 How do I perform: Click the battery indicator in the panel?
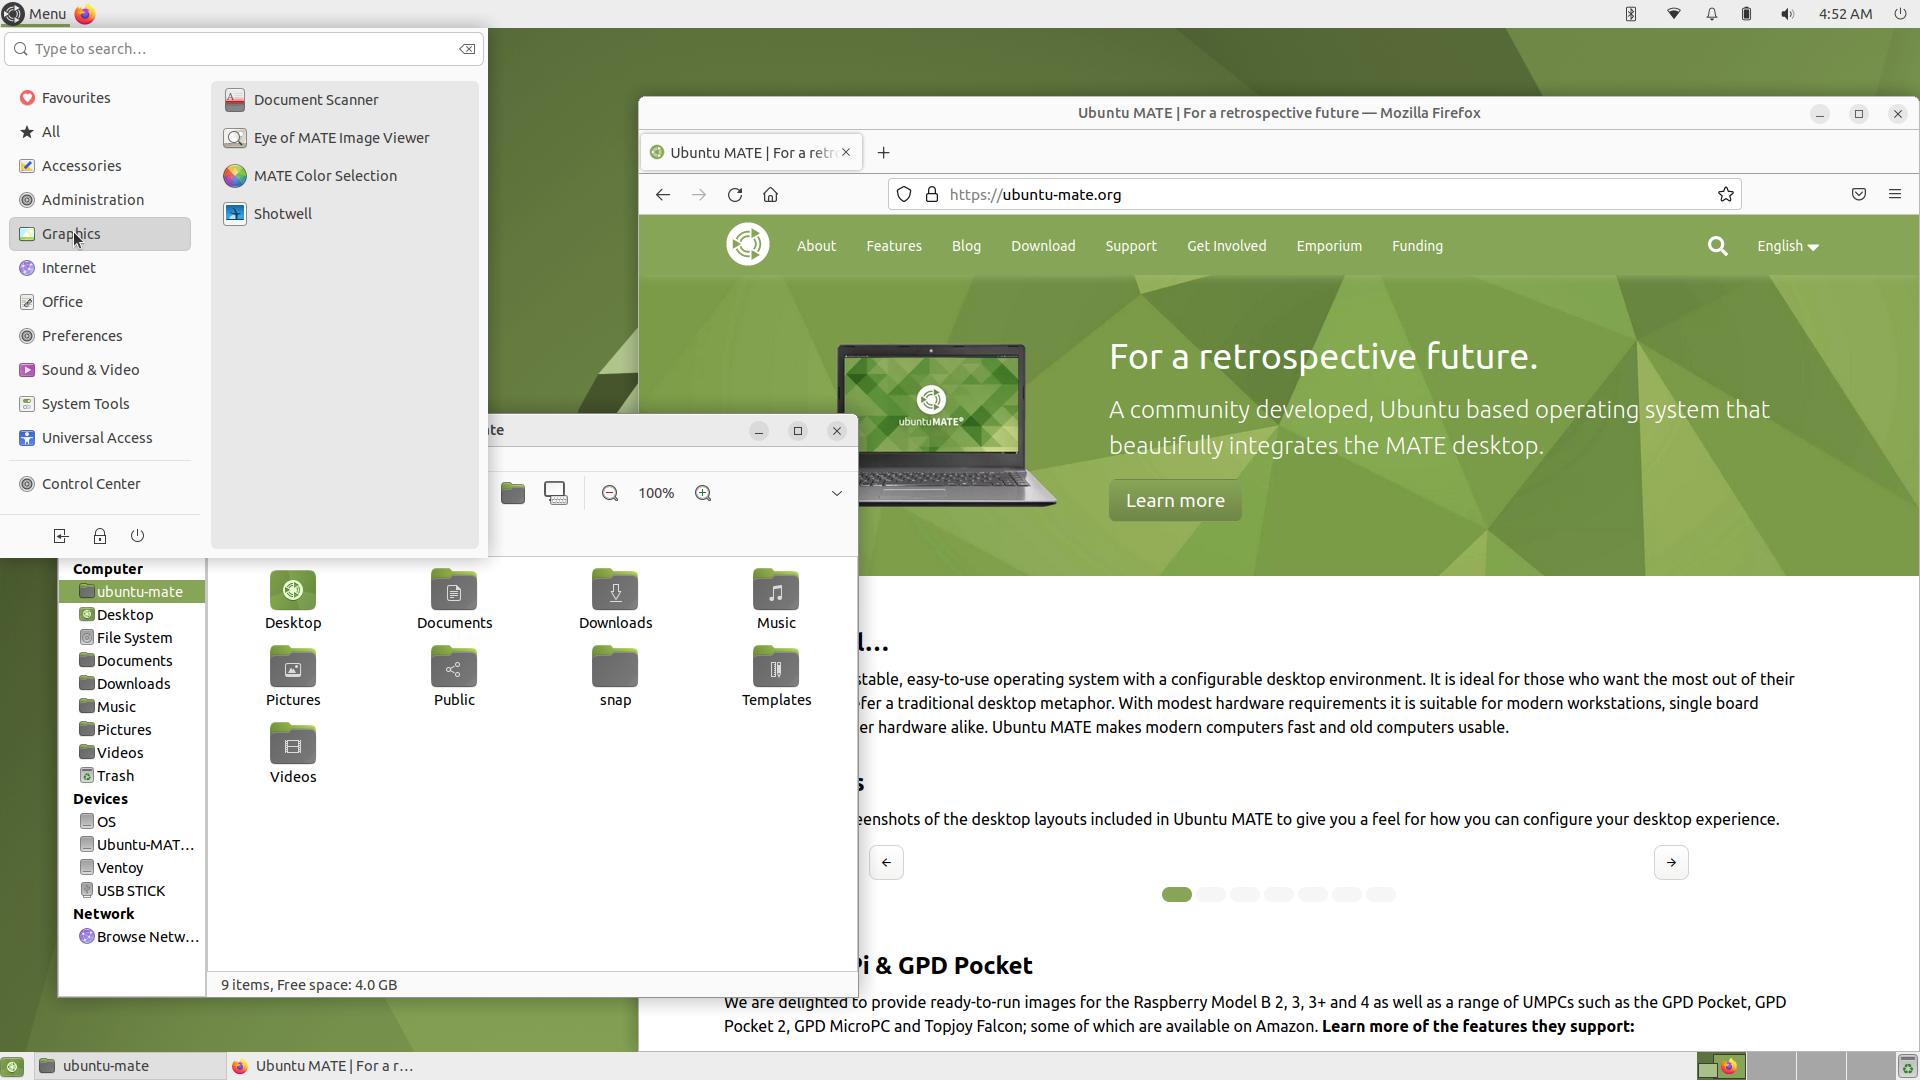click(x=1747, y=14)
